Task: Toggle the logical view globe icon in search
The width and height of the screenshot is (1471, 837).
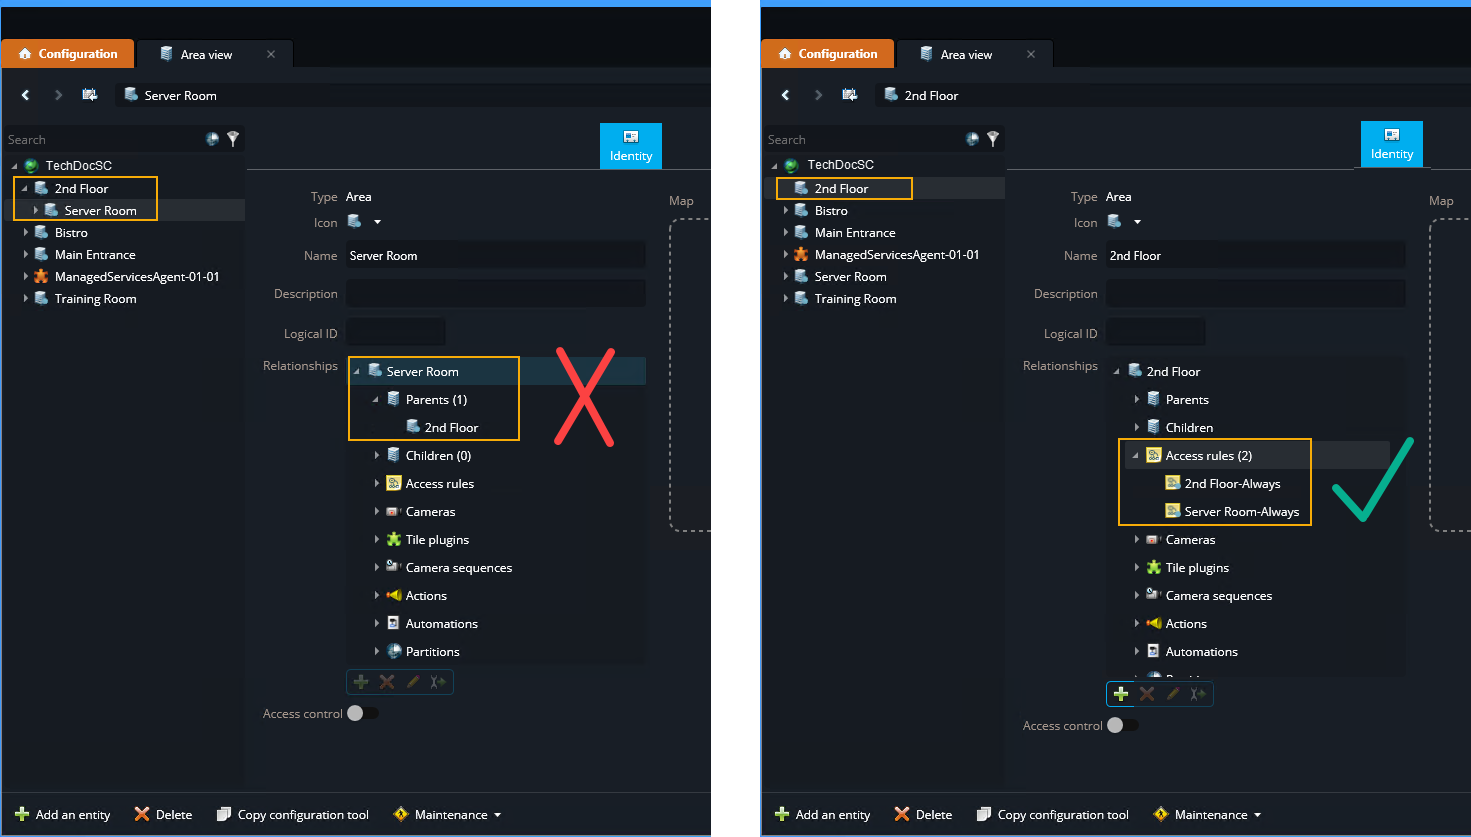Action: tap(213, 139)
